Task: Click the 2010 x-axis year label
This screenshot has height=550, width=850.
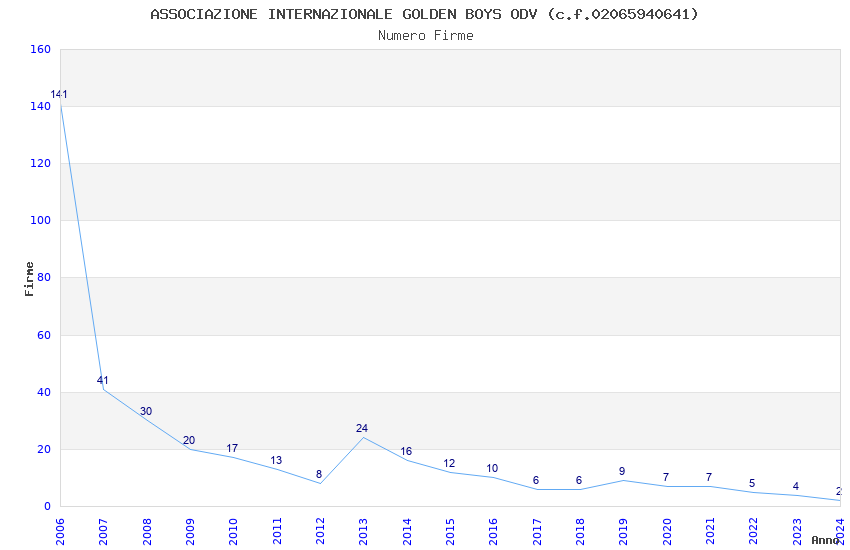Action: [x=233, y=531]
